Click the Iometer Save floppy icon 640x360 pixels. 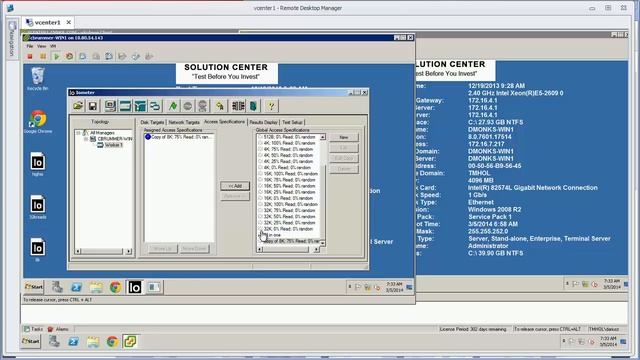pos(93,106)
